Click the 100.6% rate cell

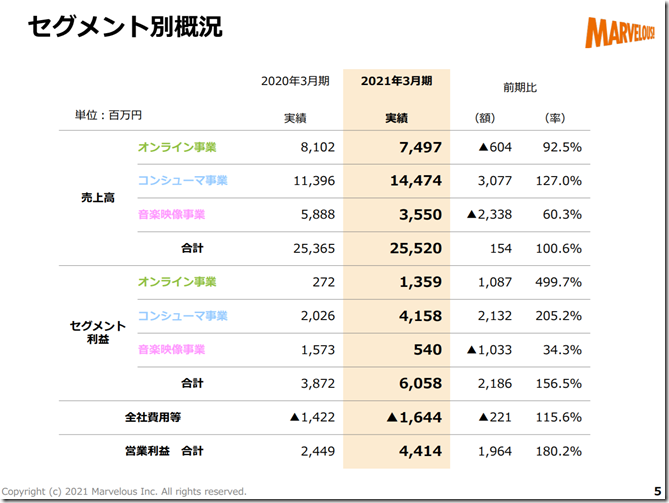pos(558,248)
